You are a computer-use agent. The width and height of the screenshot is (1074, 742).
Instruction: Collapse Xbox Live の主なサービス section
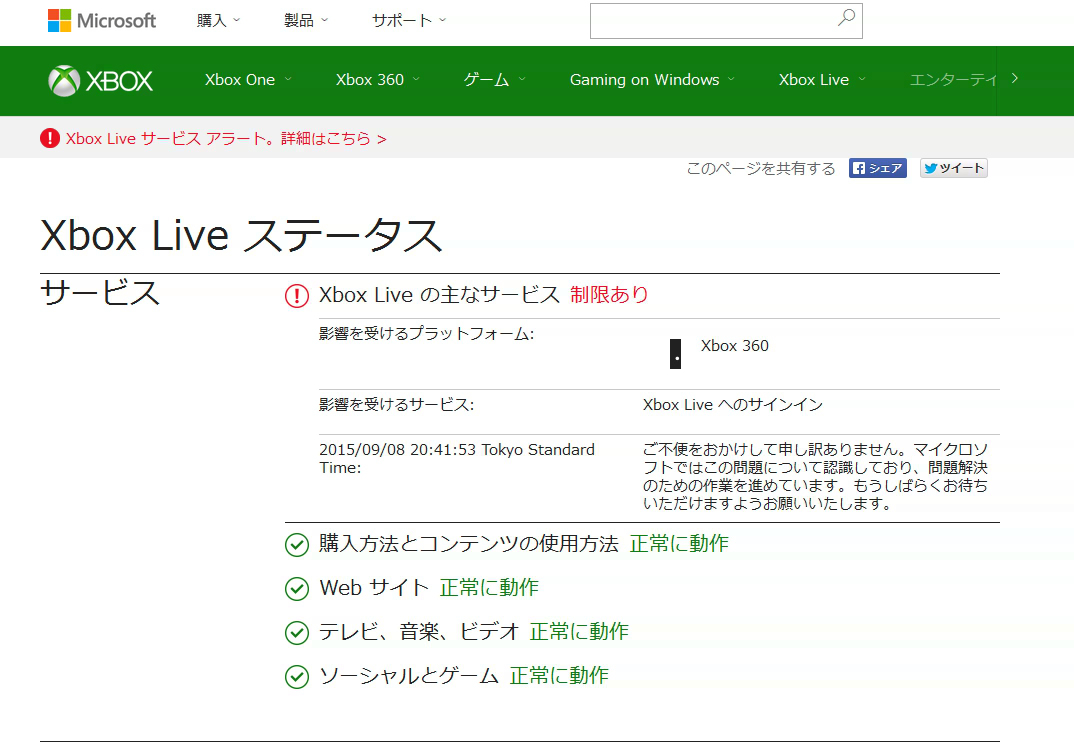tap(440, 295)
